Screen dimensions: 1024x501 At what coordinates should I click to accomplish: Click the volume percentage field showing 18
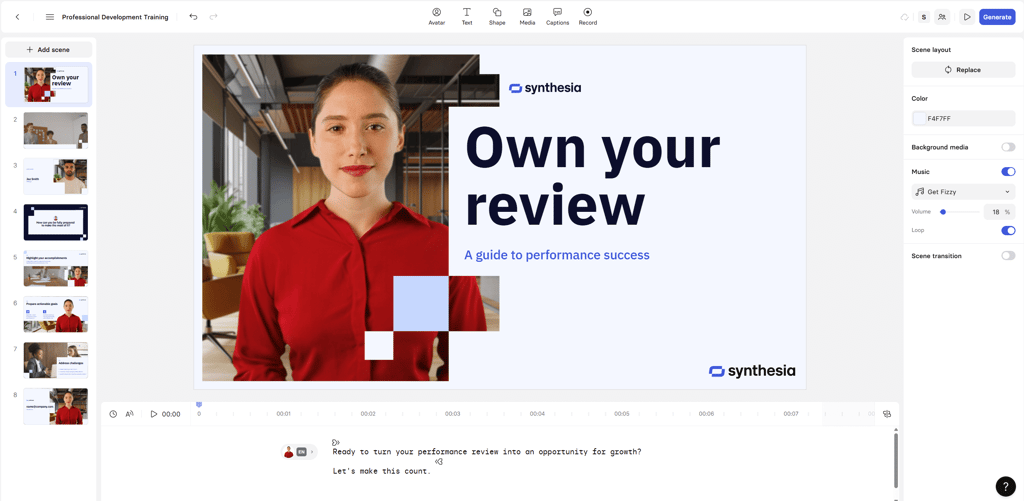(999, 212)
